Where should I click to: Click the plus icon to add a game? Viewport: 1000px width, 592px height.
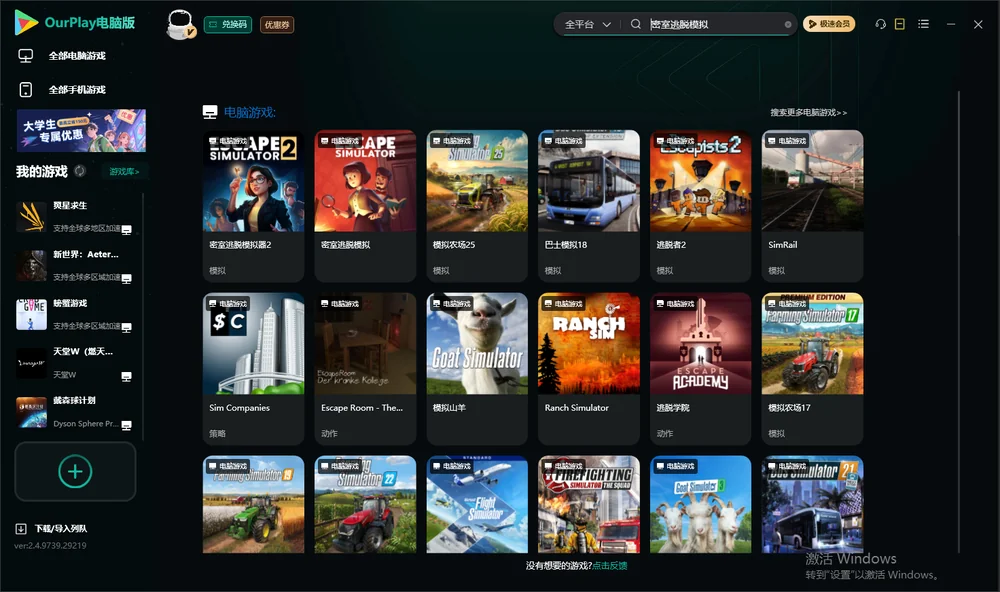click(75, 471)
